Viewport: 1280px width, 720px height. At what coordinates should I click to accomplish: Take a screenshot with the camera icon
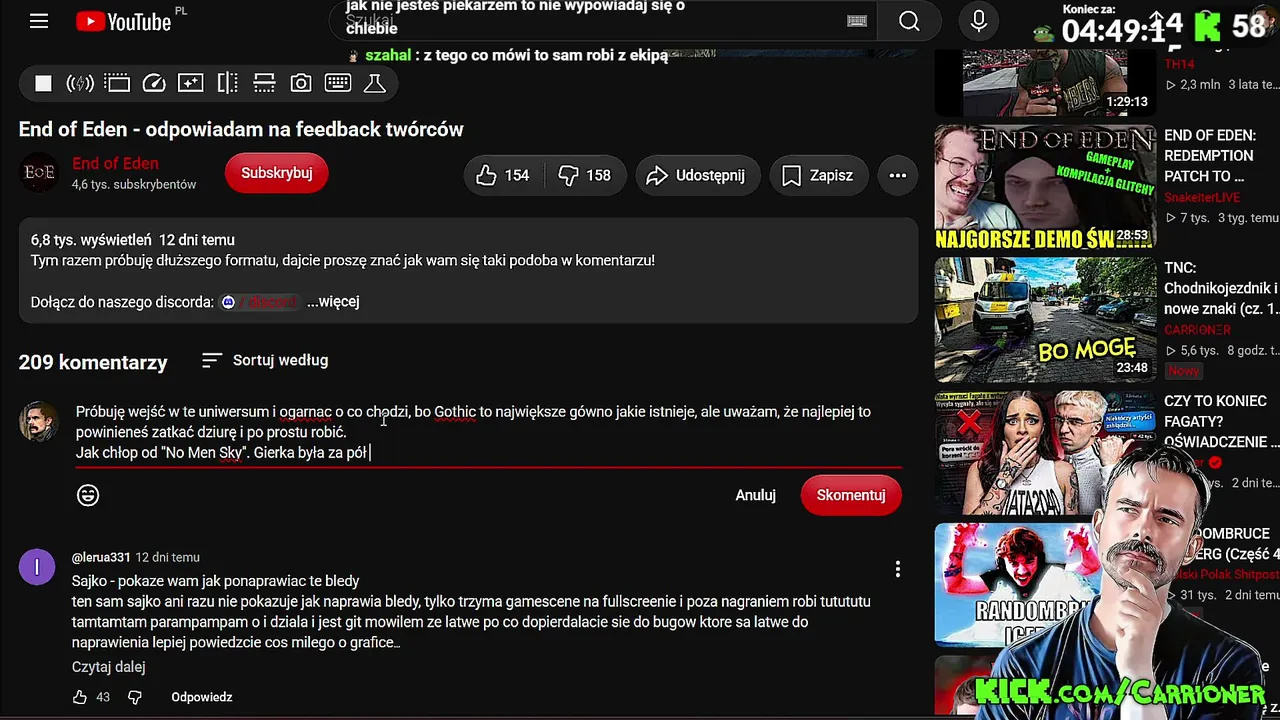coord(301,84)
